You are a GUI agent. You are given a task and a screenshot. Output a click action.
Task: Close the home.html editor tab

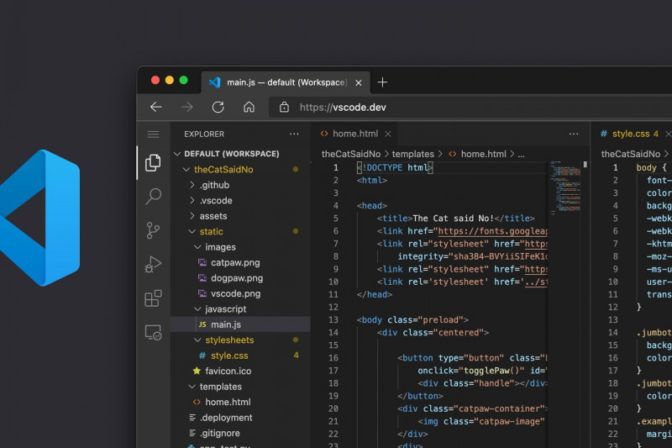pos(388,134)
